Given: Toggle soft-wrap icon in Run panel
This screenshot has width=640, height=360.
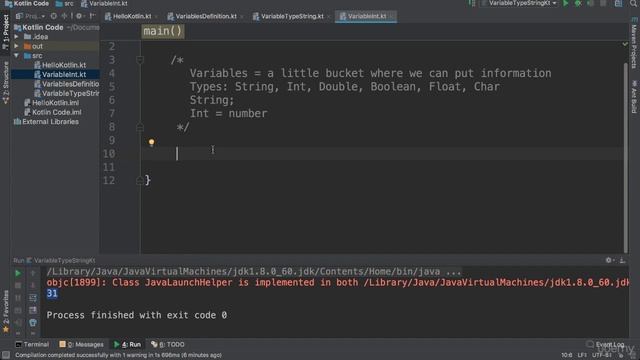Looking at the screenshot, I should (x=33, y=298).
